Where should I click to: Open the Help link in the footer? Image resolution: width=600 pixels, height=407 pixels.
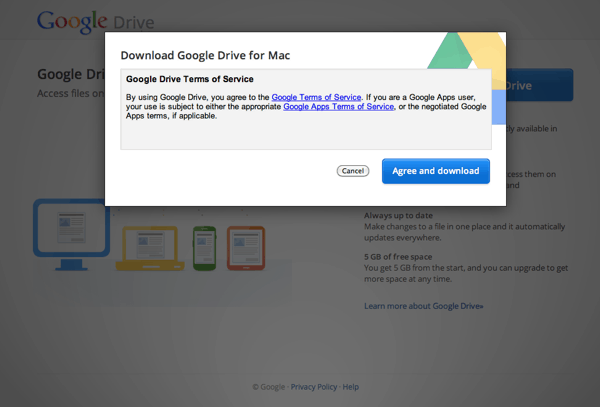pos(350,387)
